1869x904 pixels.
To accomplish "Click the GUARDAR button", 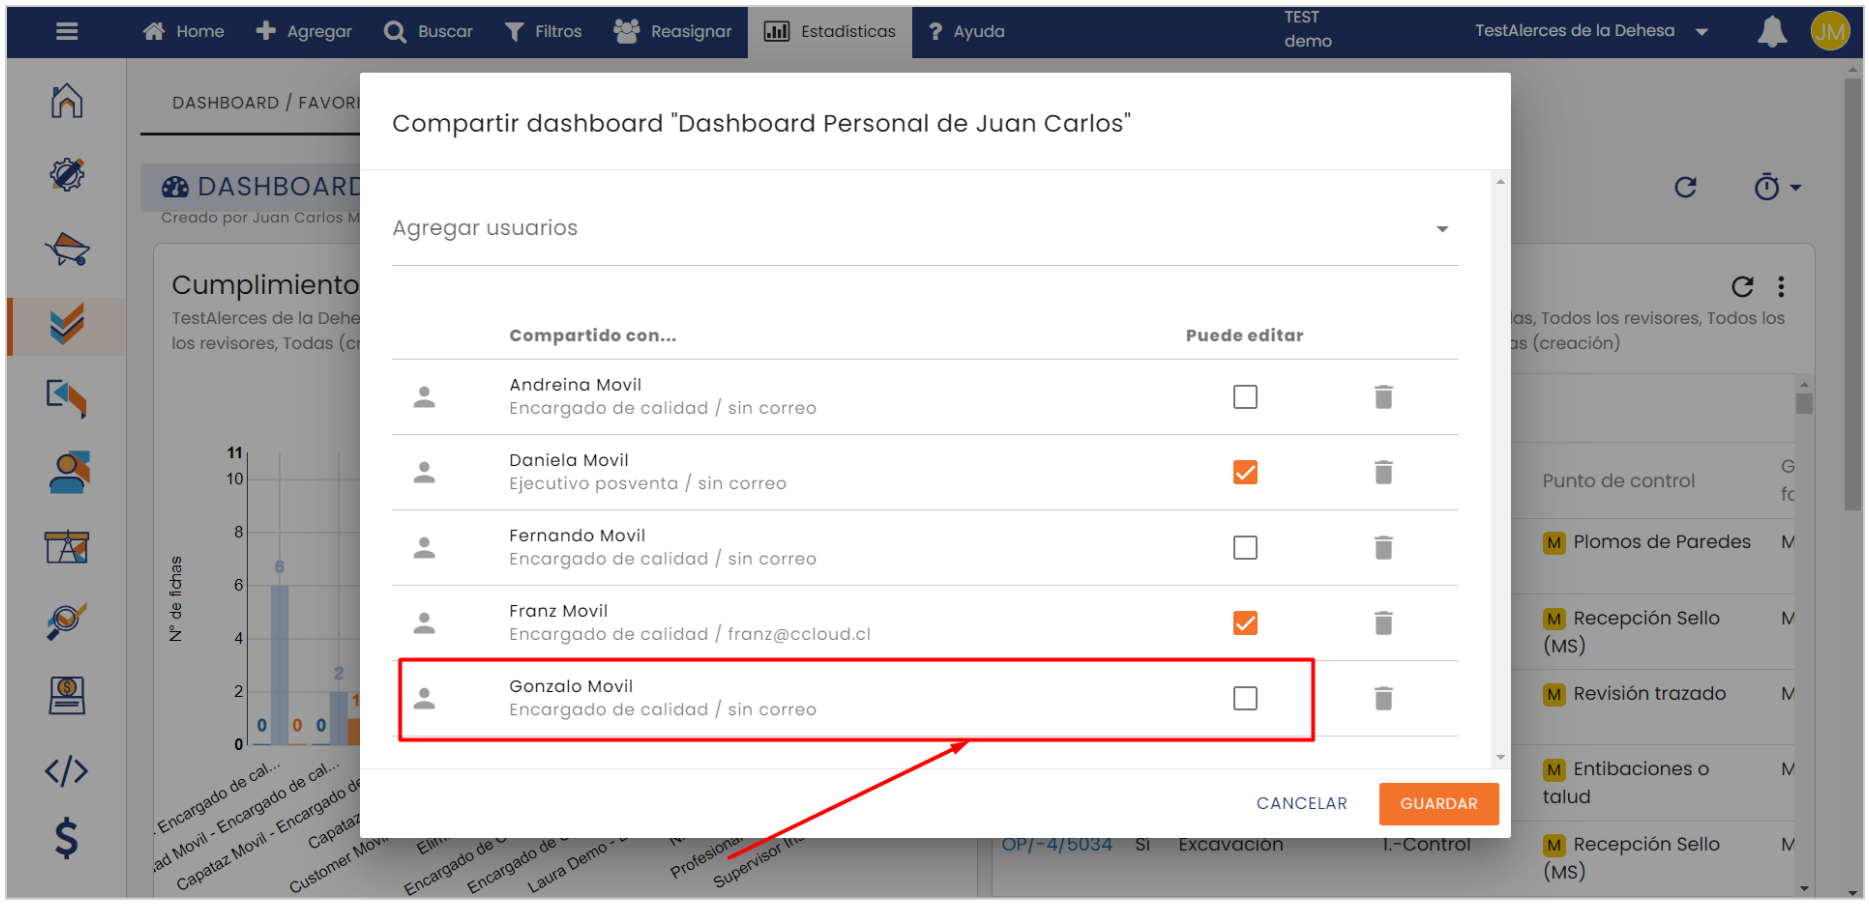I will pyautogui.click(x=1437, y=804).
